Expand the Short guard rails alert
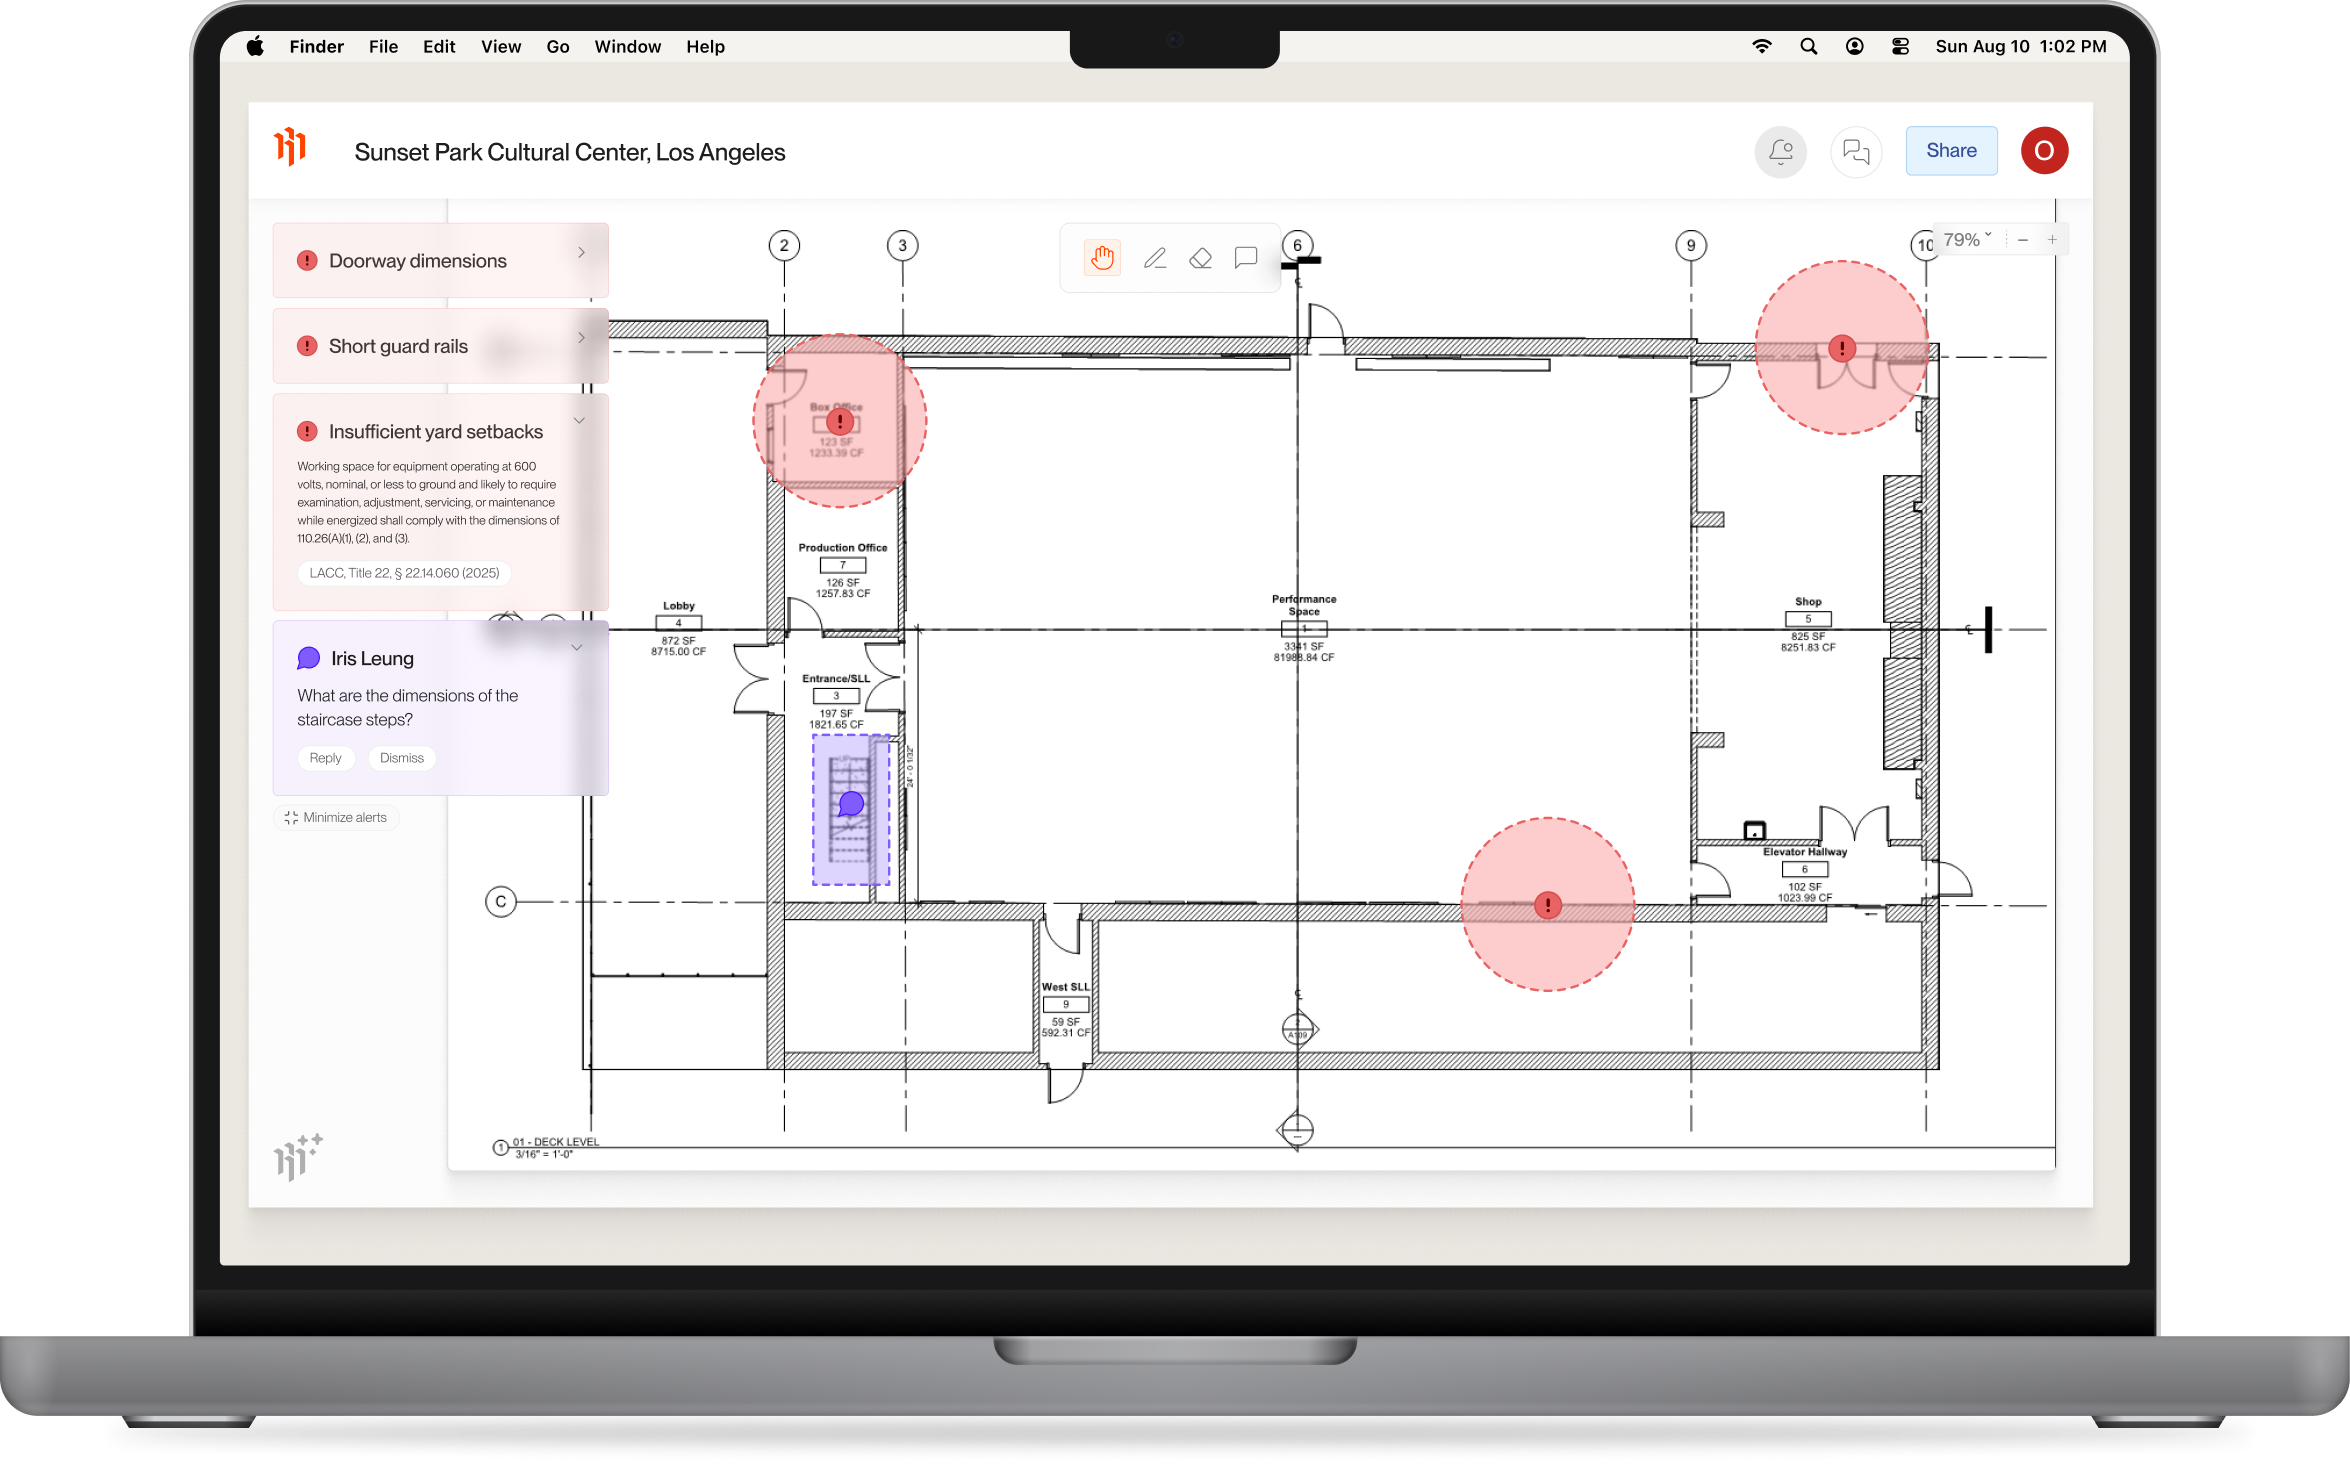This screenshot has width=2350, height=1464. [581, 338]
